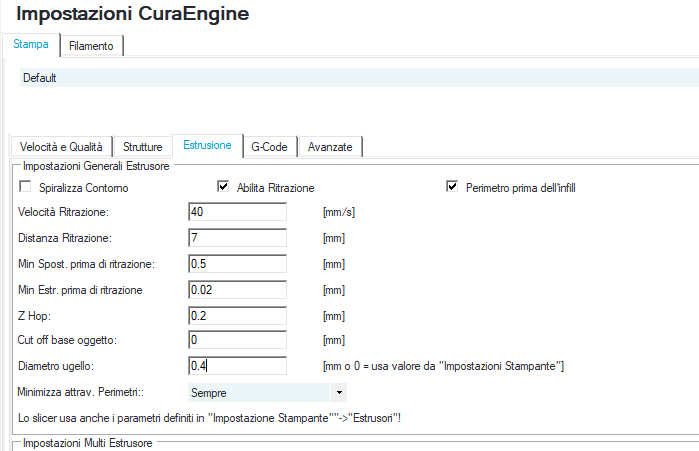Uncheck Perimetro prima dell'infill
This screenshot has height=451, width=699.
click(x=452, y=186)
